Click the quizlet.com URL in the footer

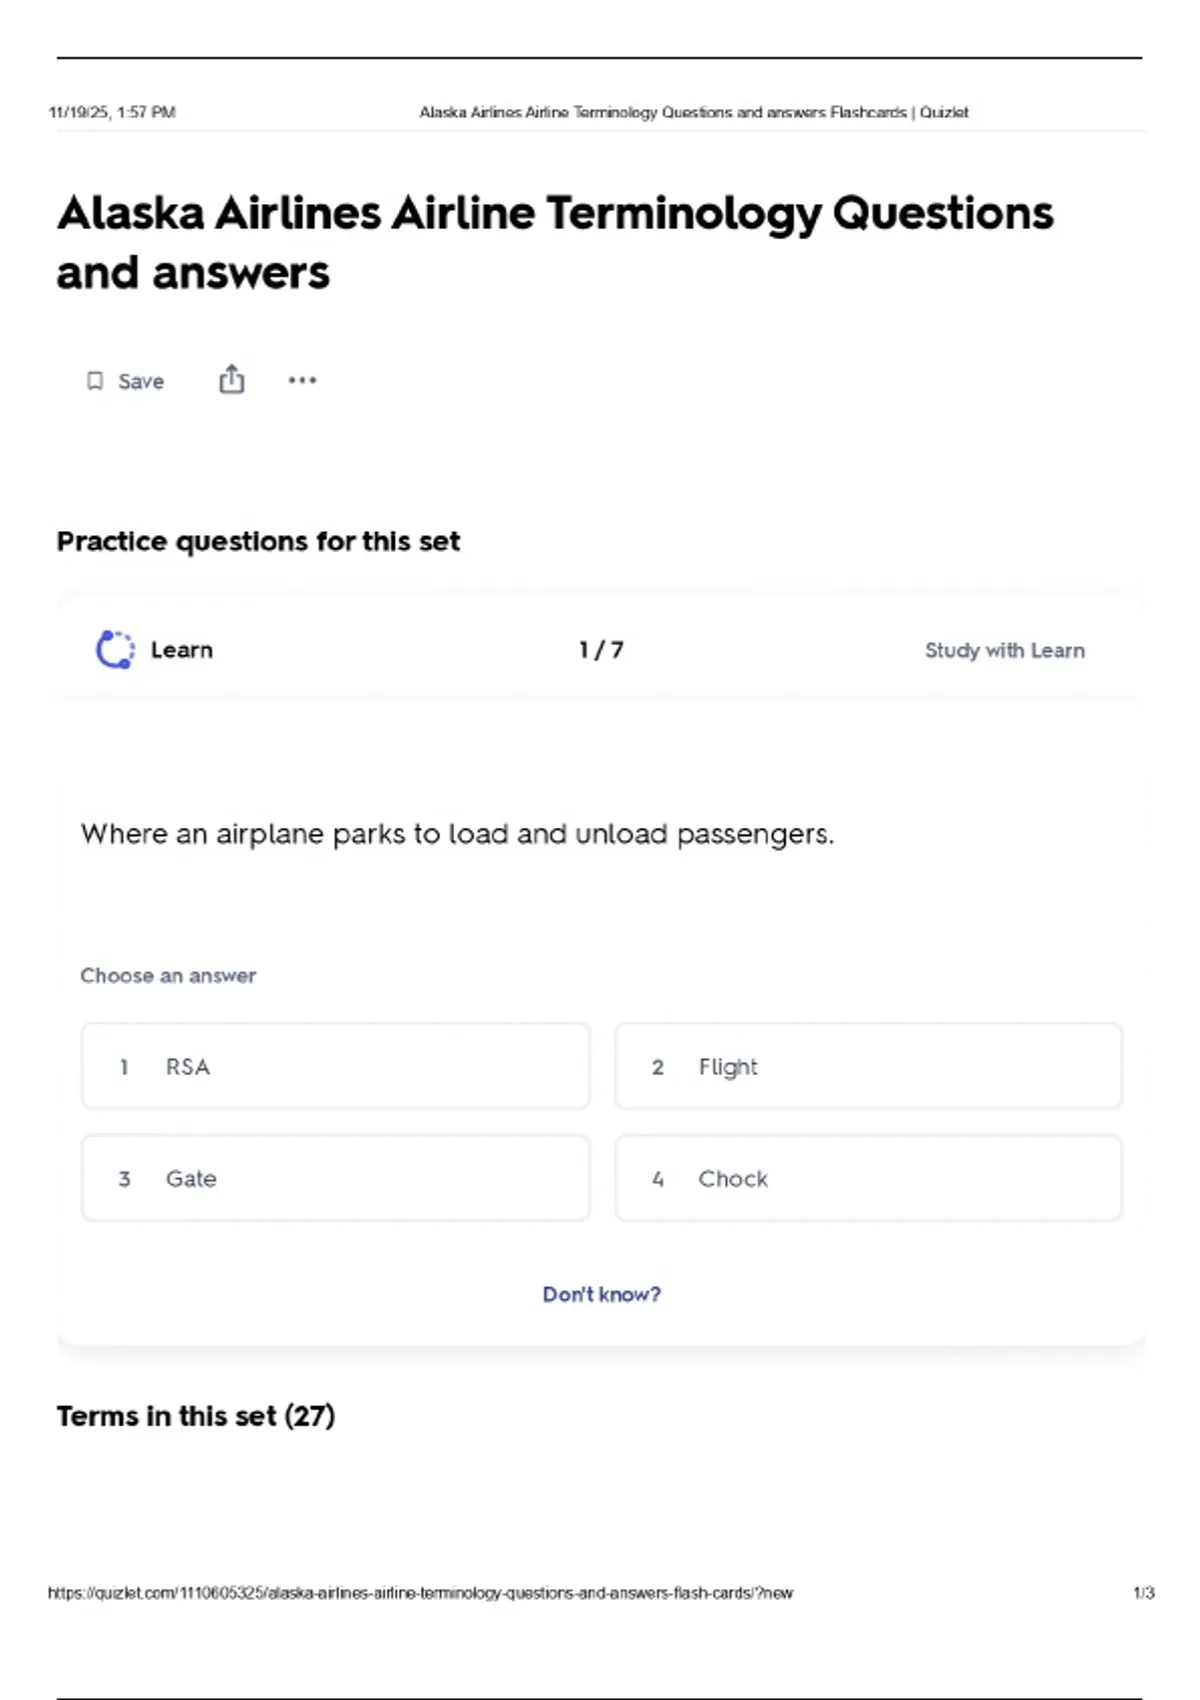coord(420,1593)
